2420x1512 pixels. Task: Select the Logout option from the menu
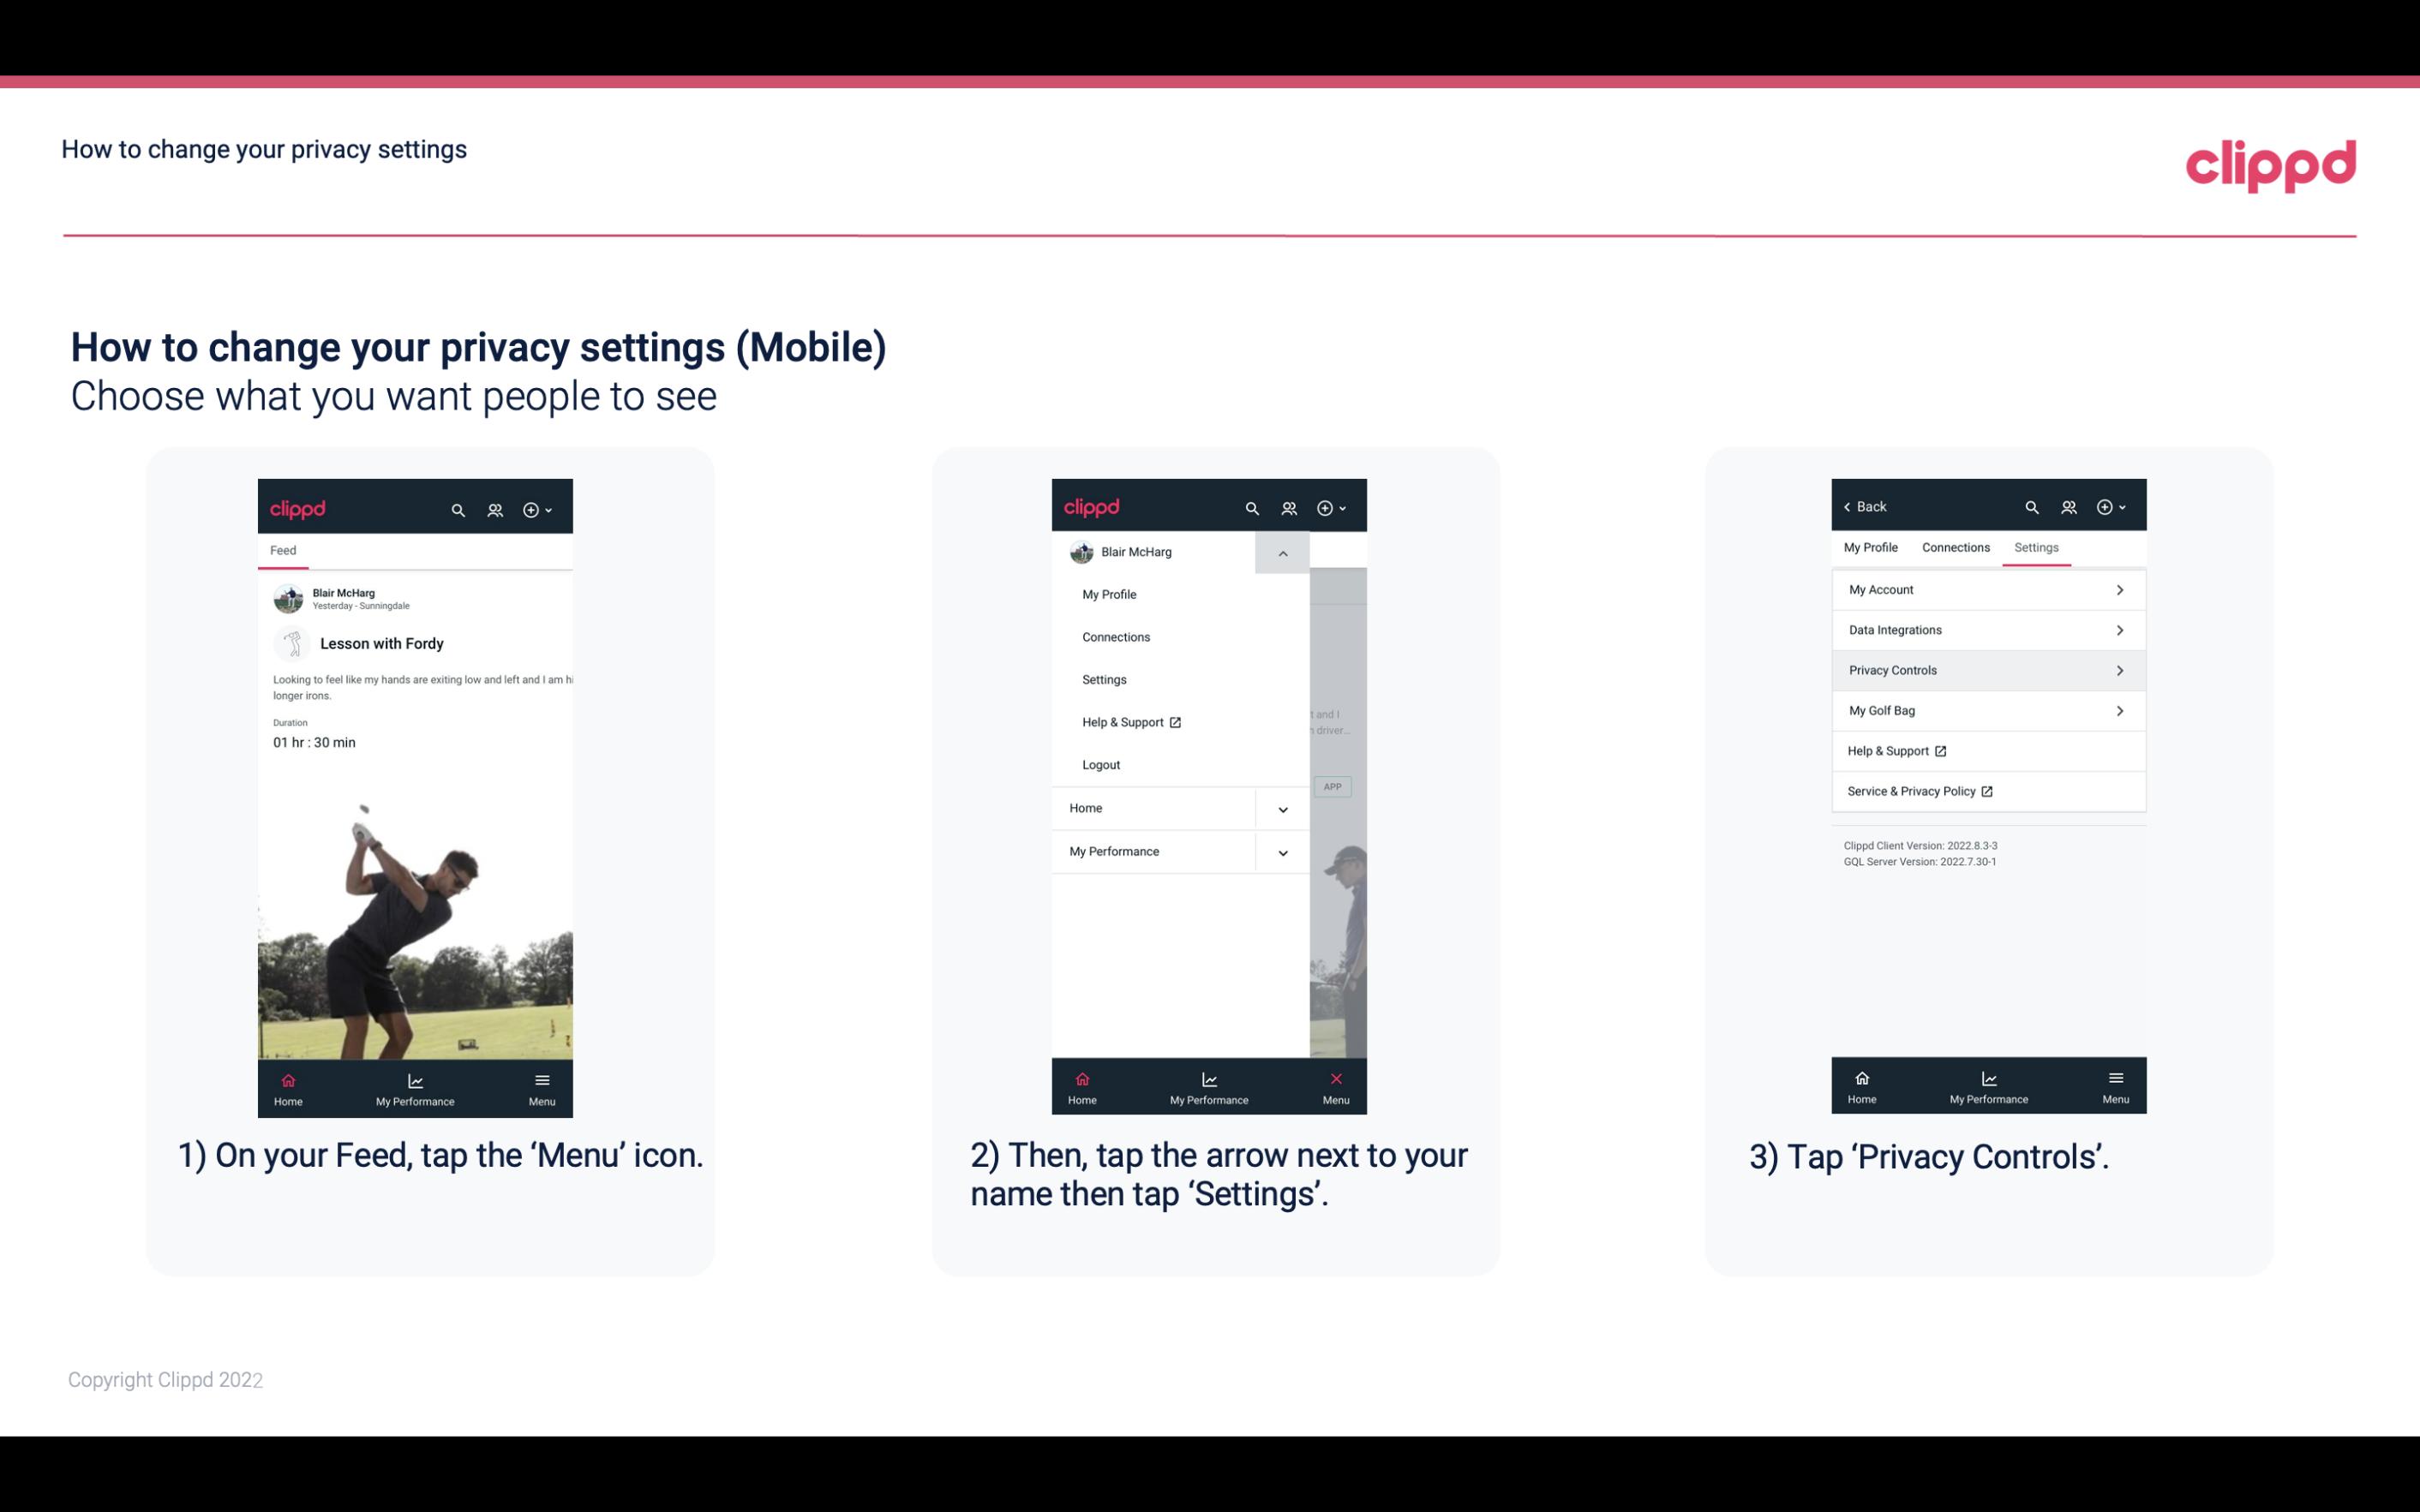1101,763
